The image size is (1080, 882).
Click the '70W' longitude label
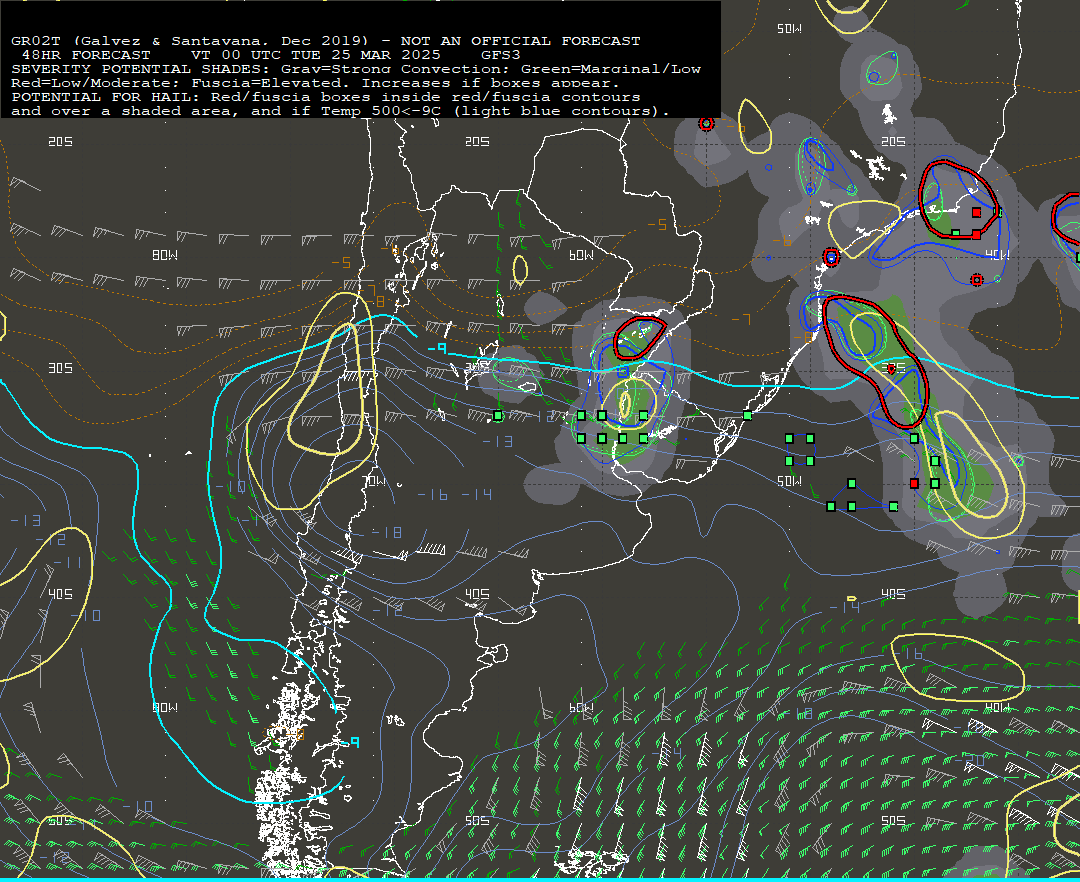(x=374, y=481)
